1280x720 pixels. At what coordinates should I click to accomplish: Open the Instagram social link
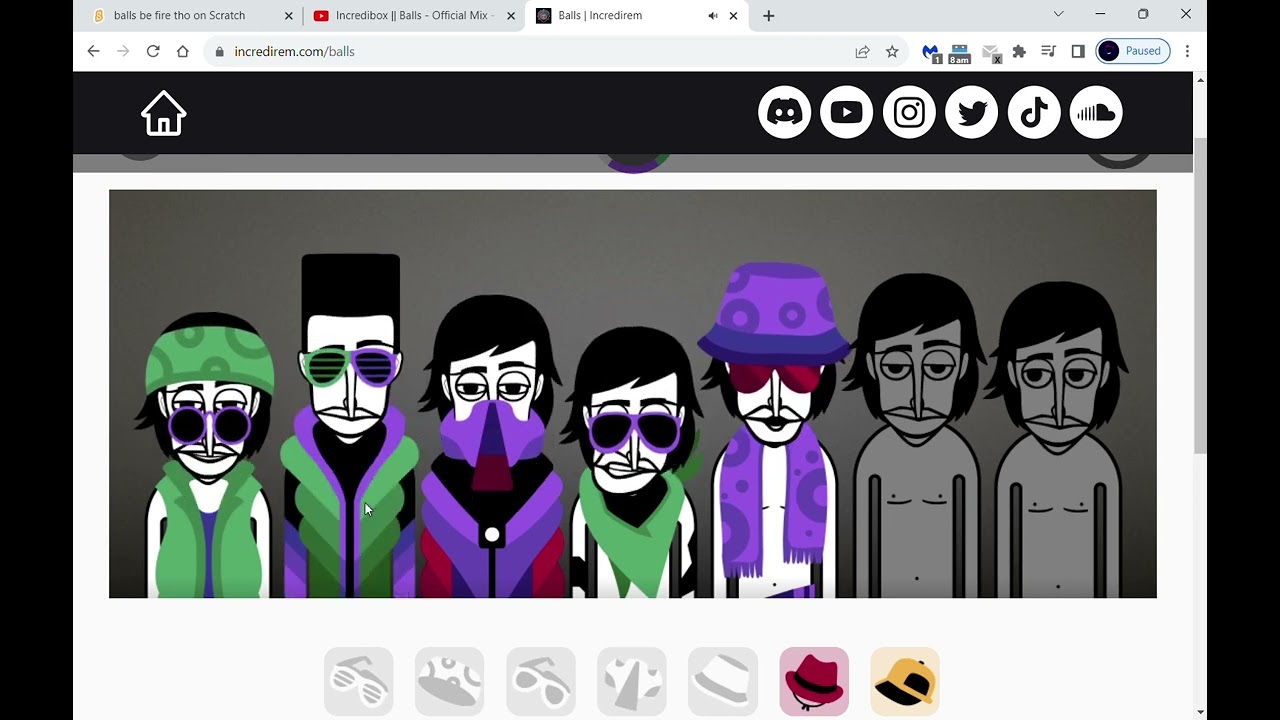pyautogui.click(x=909, y=112)
